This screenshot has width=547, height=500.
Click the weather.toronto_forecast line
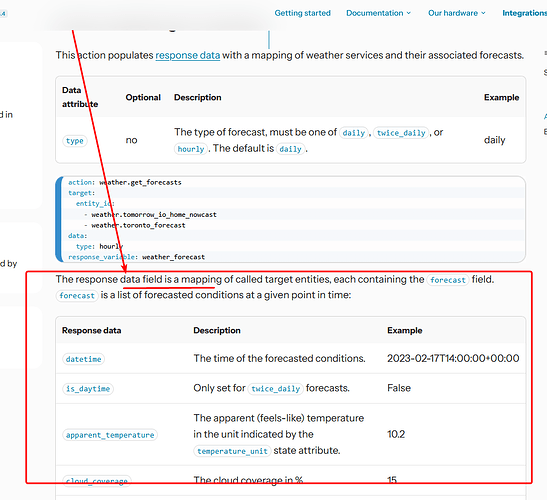click(x=135, y=225)
